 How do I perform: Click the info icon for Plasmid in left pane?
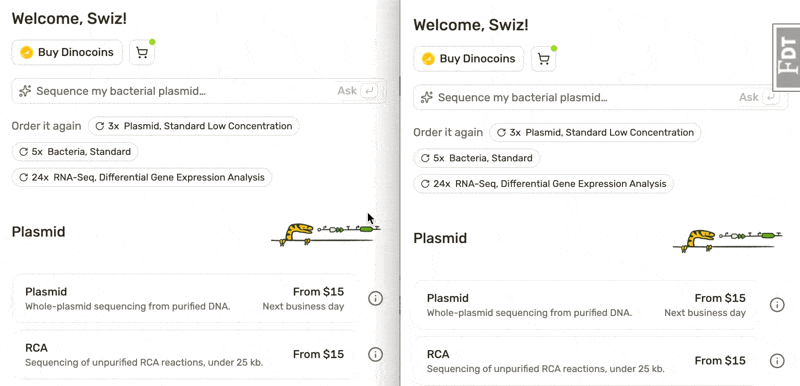[375, 298]
